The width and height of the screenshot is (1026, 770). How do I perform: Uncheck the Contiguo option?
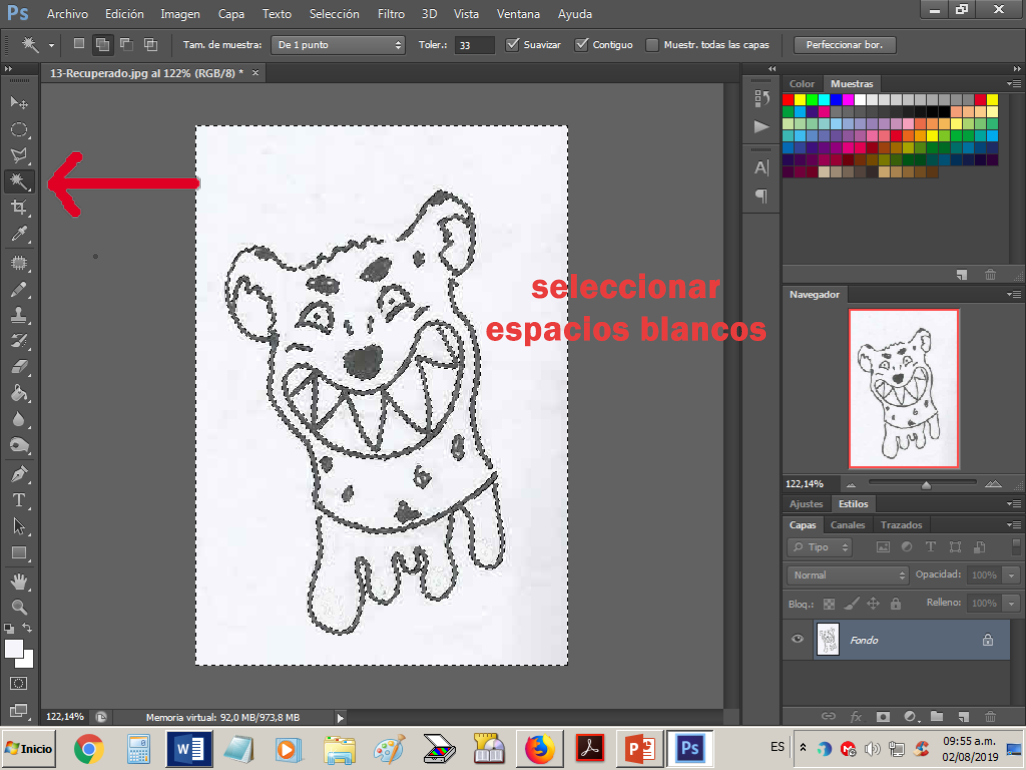[x=582, y=44]
